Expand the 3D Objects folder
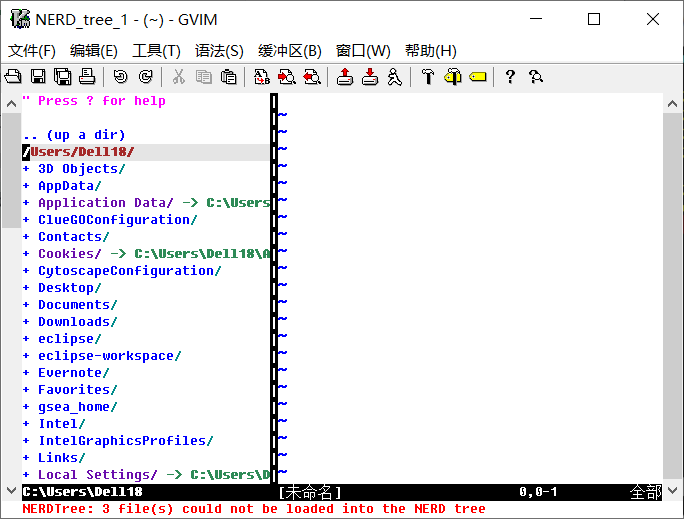This screenshot has height=519, width=684. (x=26, y=169)
